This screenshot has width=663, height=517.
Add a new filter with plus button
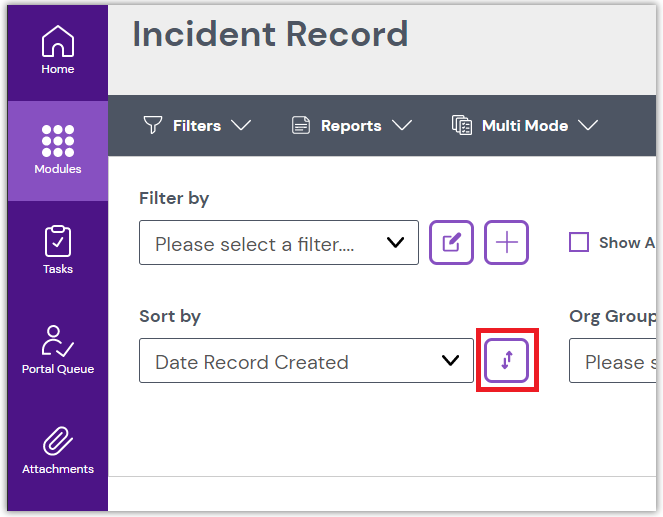(507, 243)
